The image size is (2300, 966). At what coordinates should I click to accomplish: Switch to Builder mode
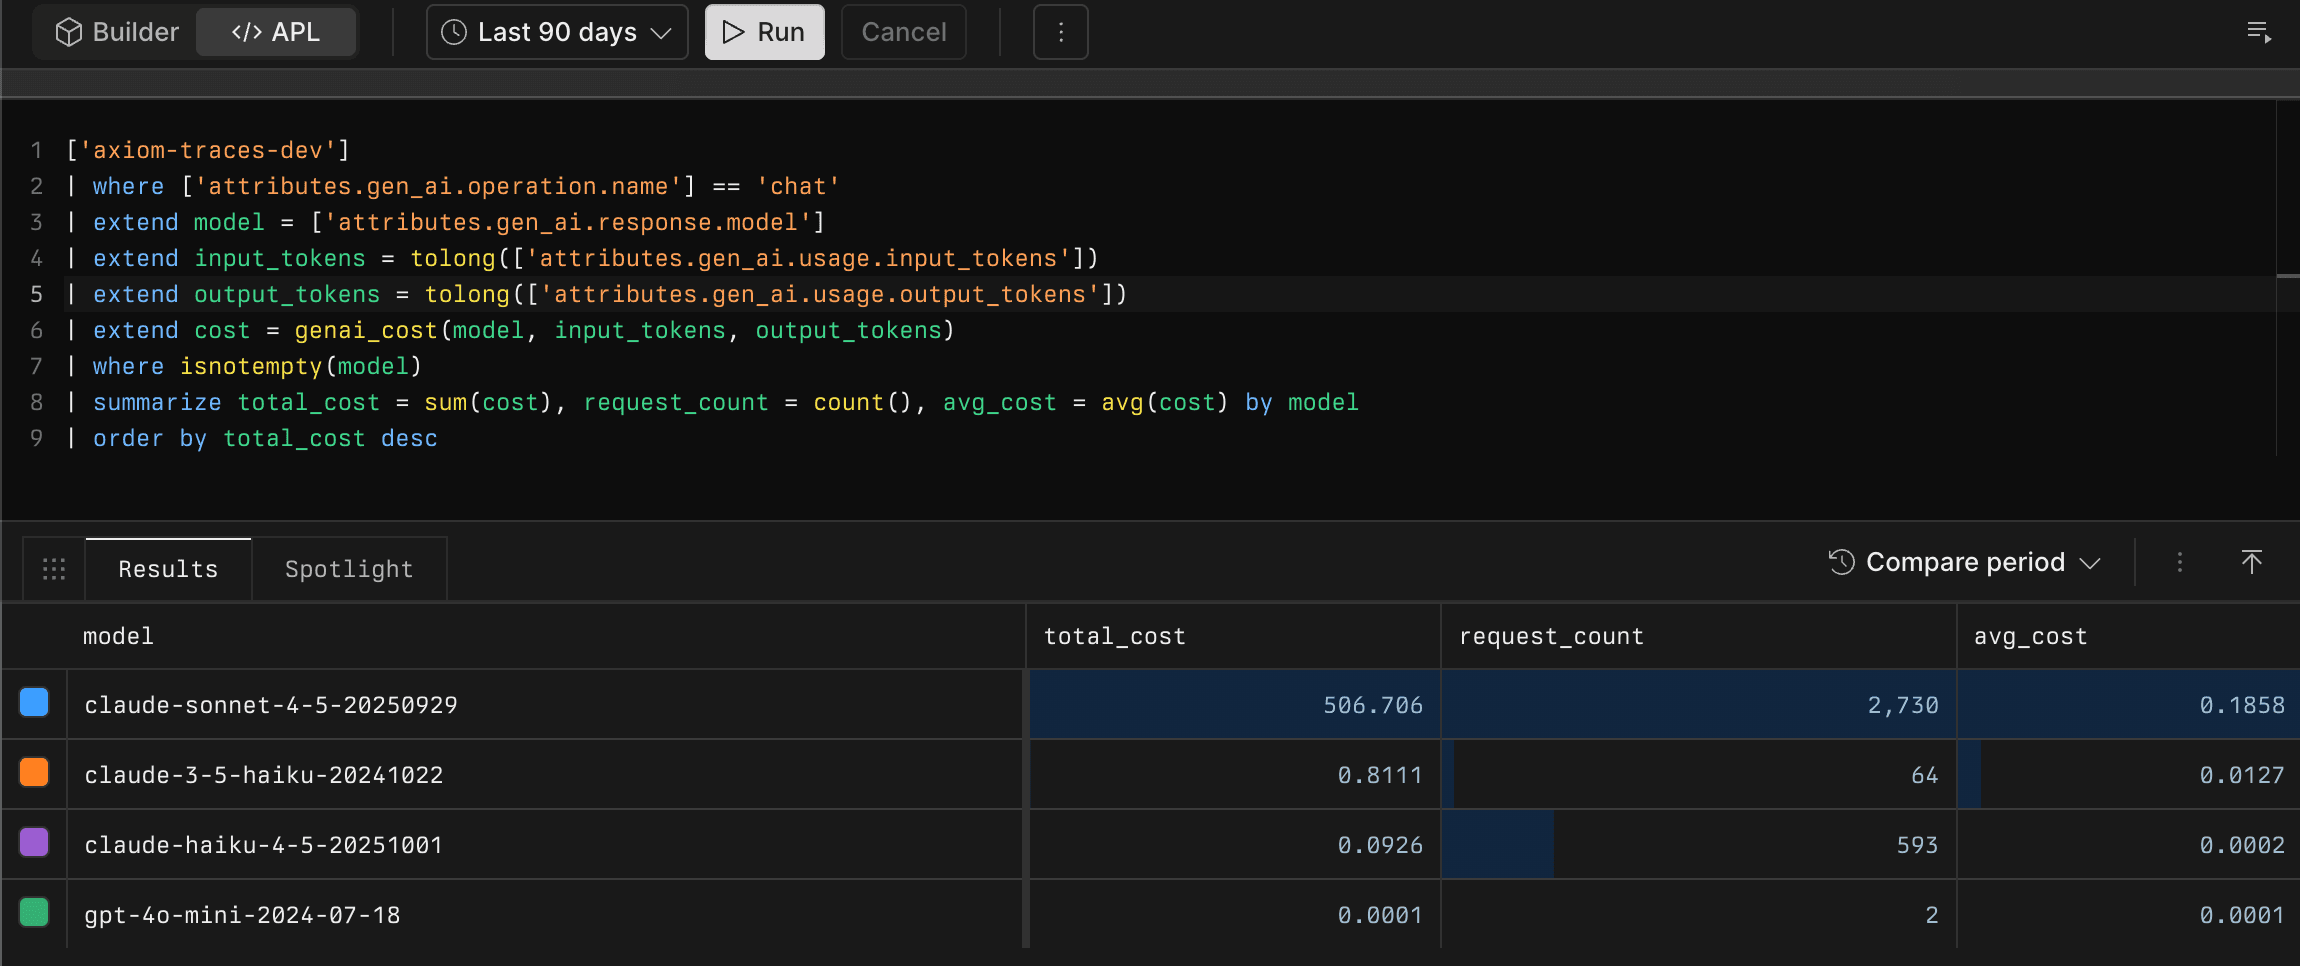click(117, 33)
